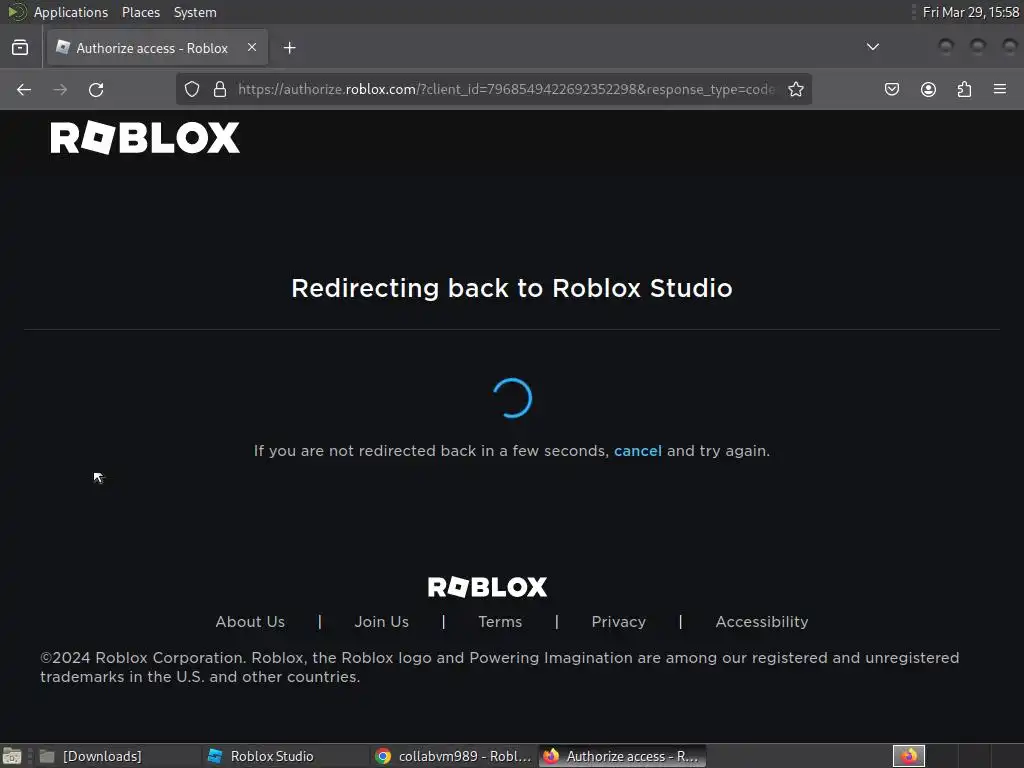Open a new tab with the plus button
The height and width of the screenshot is (768, 1024).
[289, 48]
